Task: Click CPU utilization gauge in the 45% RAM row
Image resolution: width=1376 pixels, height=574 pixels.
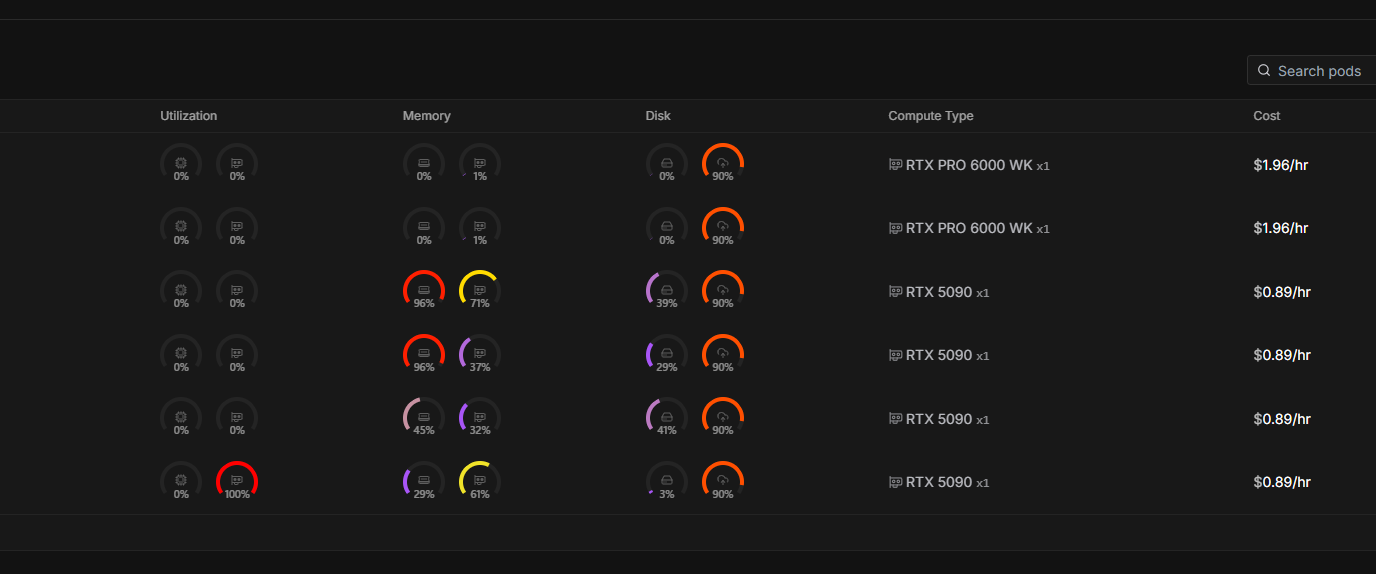Action: point(181,418)
